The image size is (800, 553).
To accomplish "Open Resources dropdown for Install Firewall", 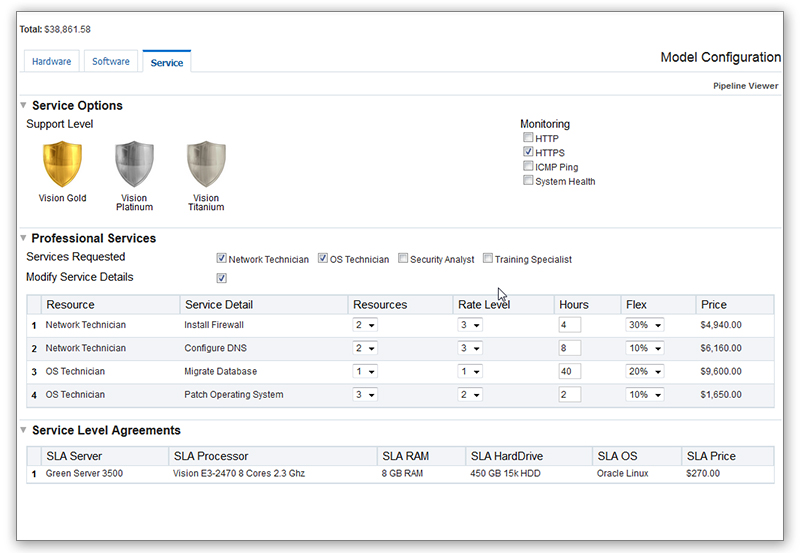I will 364,325.
